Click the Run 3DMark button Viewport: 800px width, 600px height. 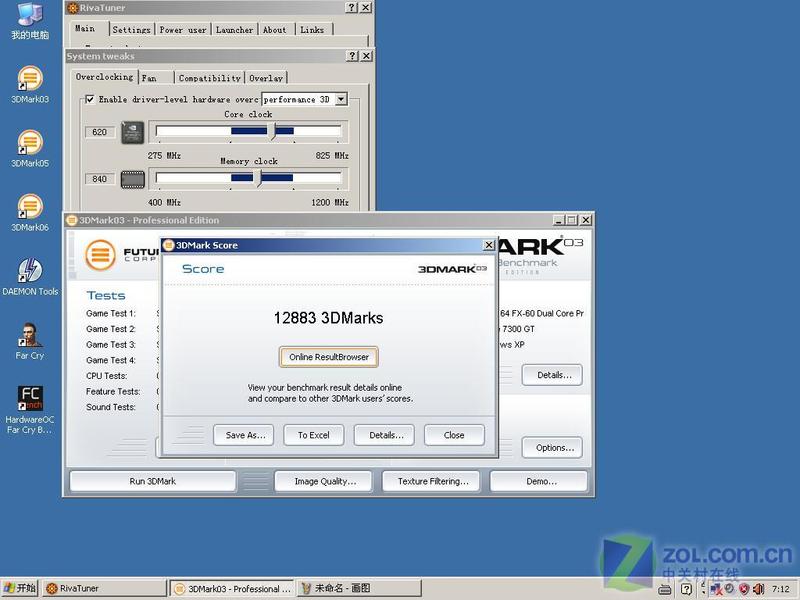pos(153,481)
